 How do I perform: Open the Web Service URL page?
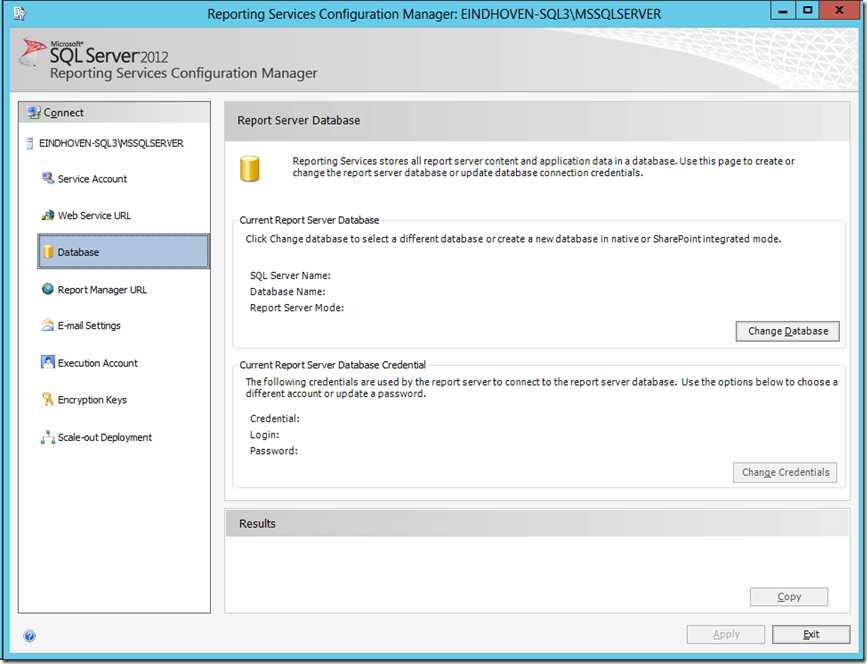pos(95,216)
